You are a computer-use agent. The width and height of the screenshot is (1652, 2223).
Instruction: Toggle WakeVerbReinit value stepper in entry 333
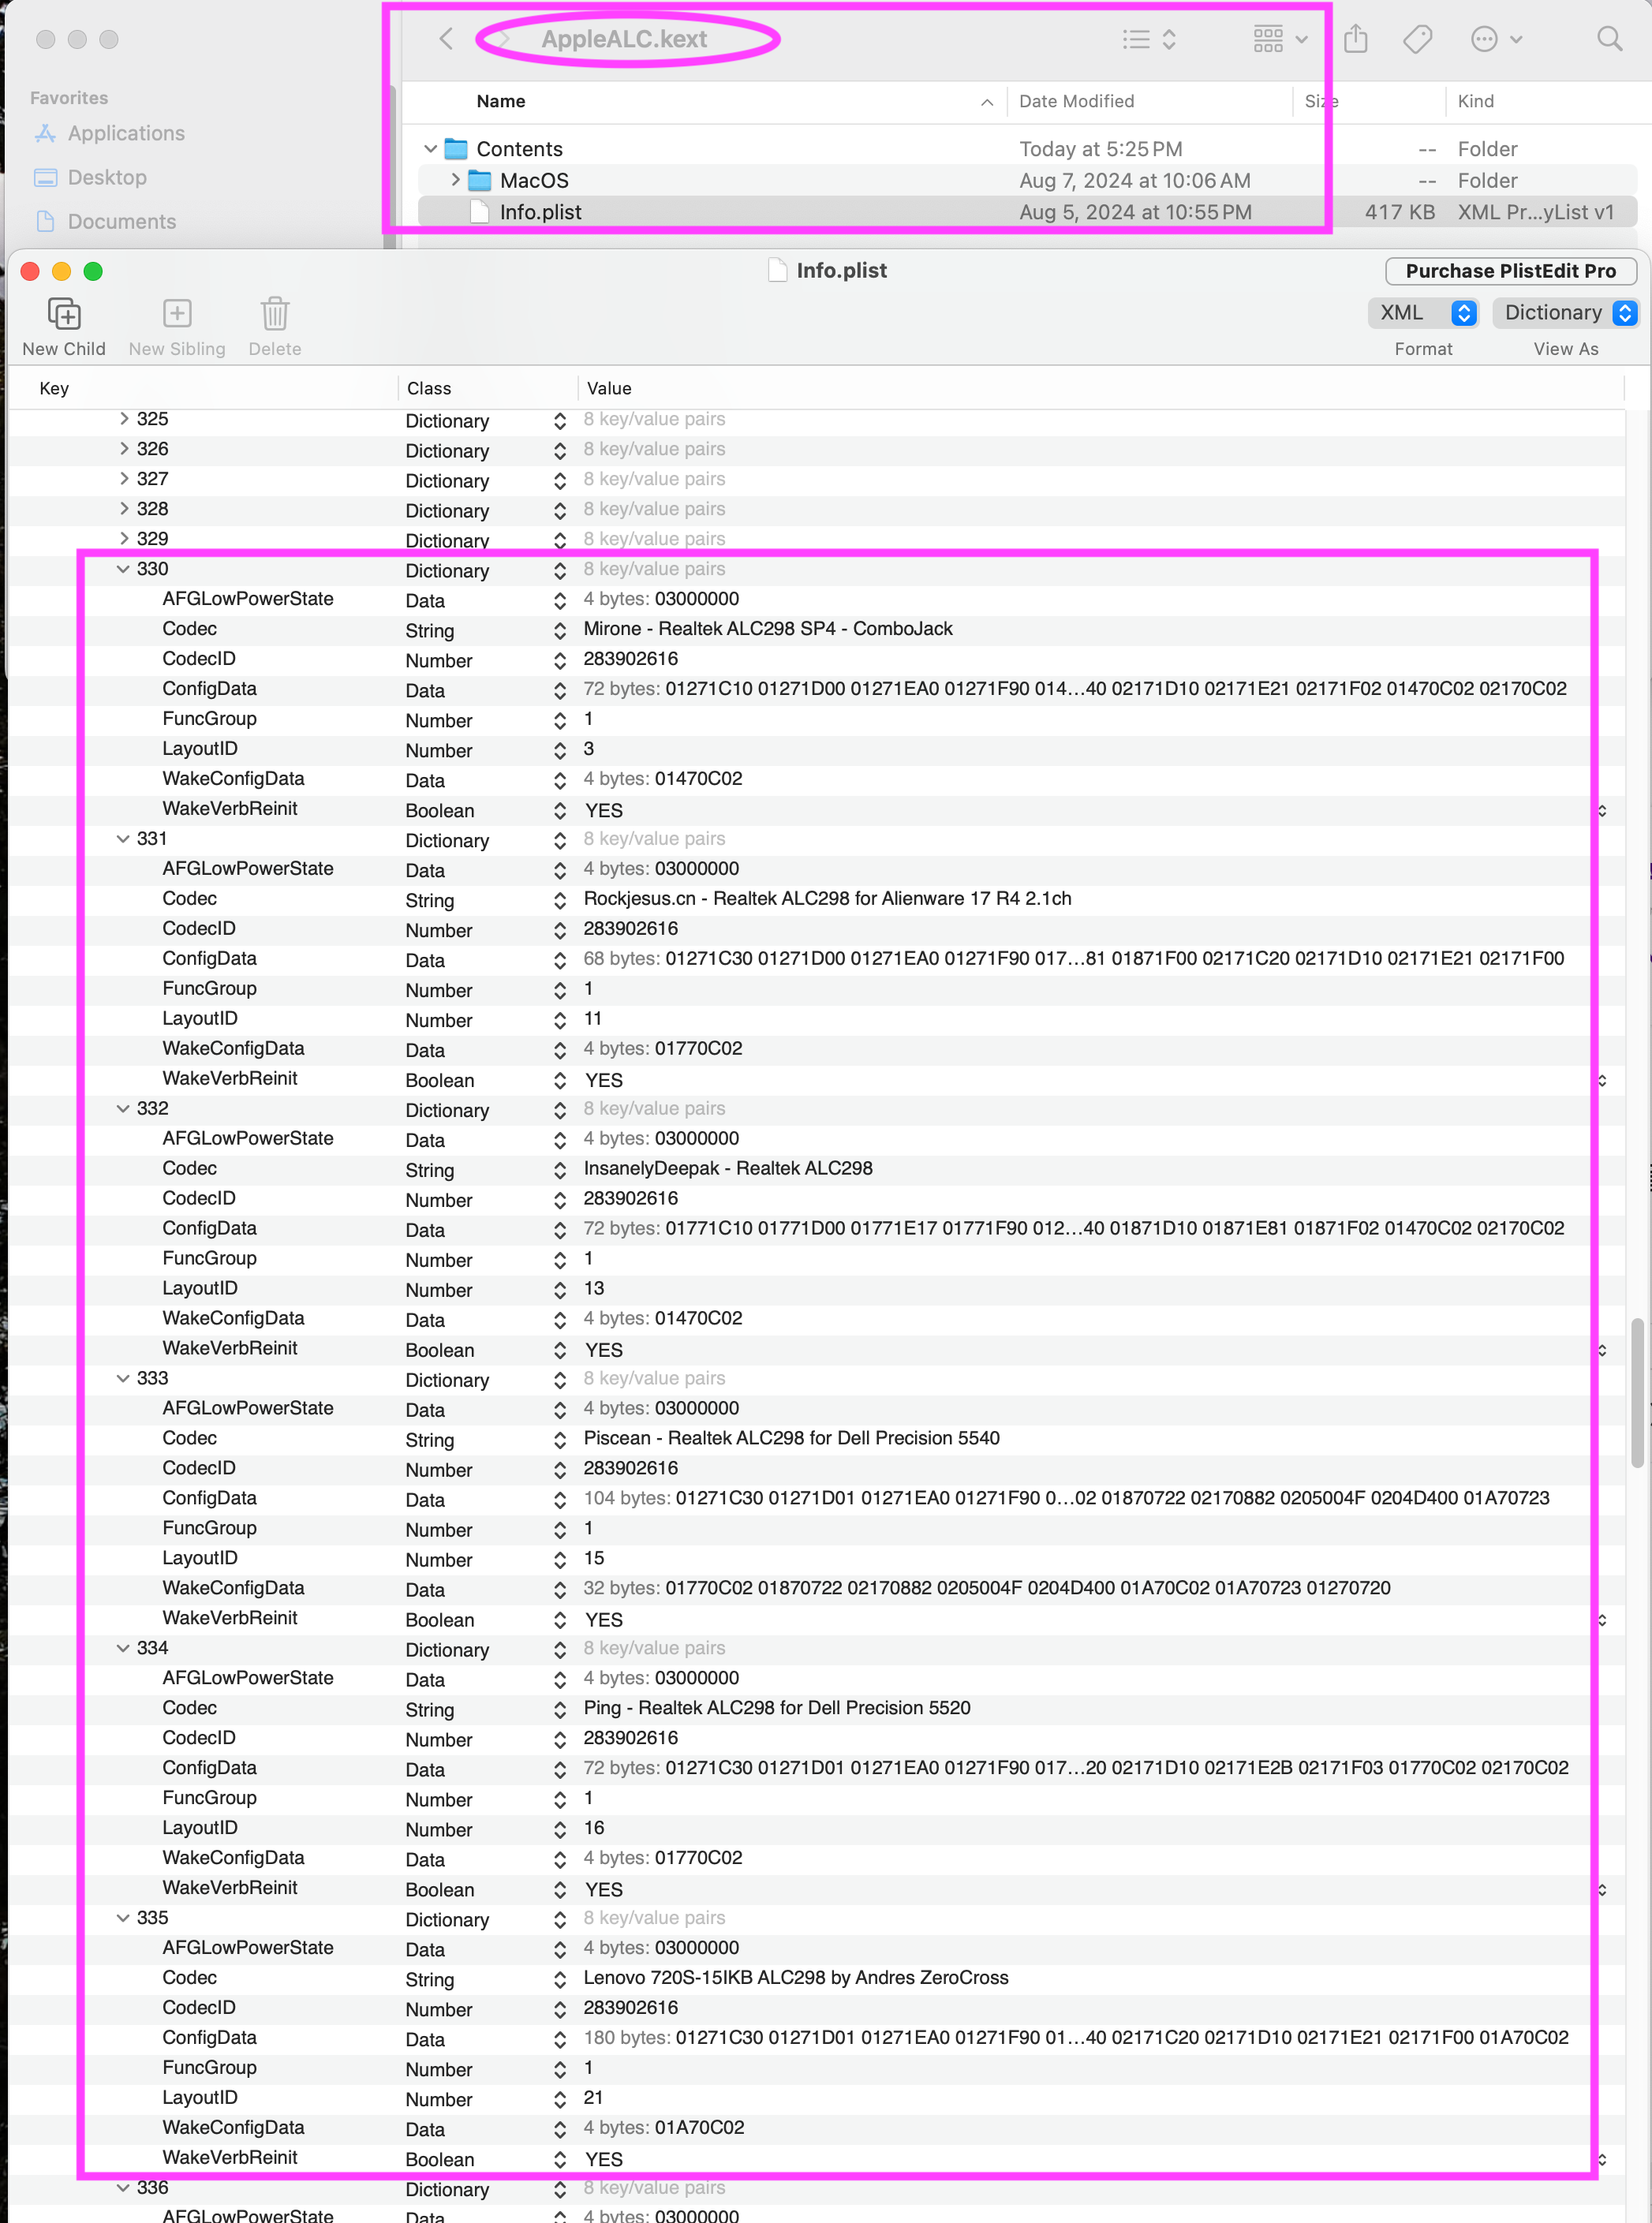coord(1602,1620)
